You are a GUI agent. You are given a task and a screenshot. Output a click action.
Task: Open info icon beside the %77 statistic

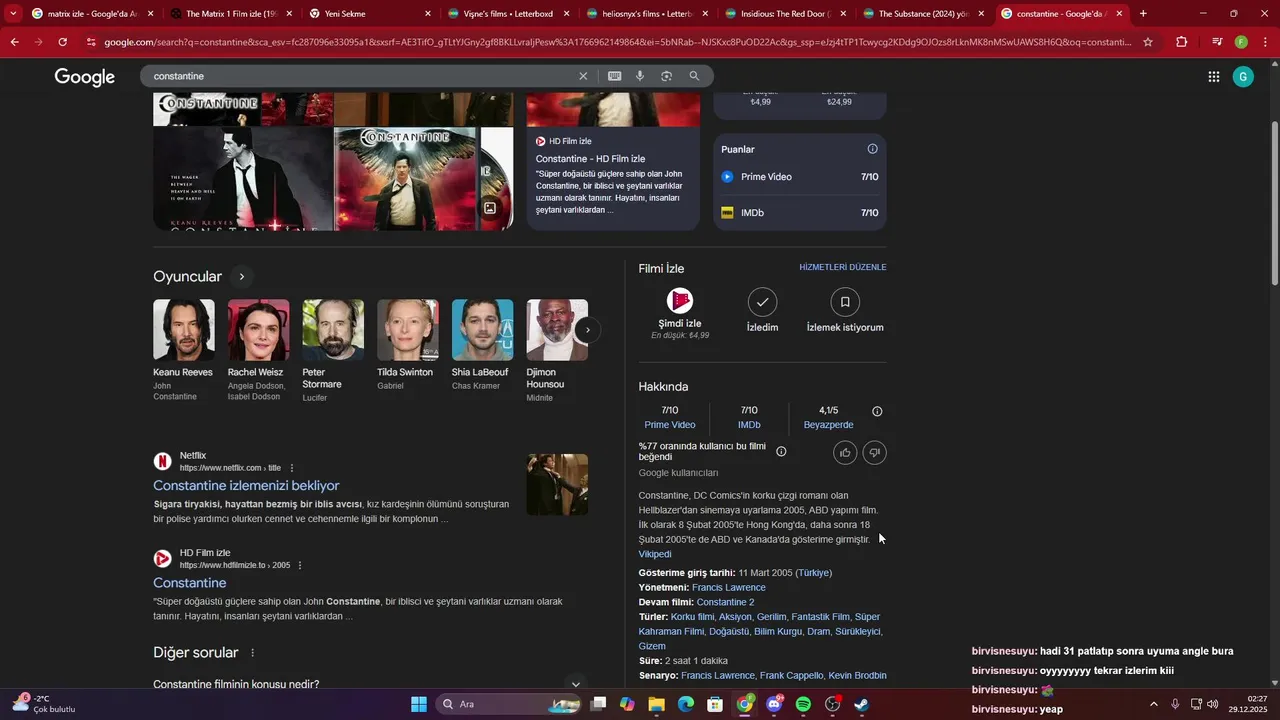781,452
